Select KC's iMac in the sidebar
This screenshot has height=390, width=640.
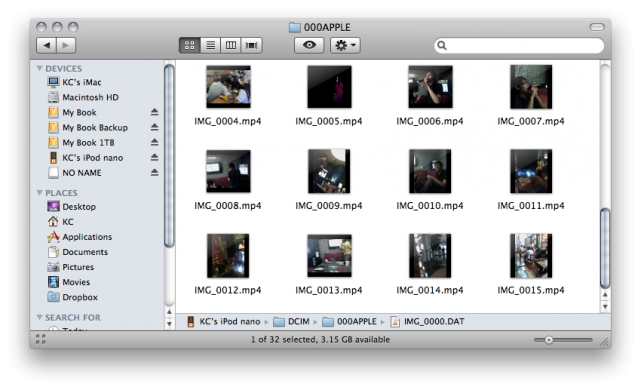(82, 82)
